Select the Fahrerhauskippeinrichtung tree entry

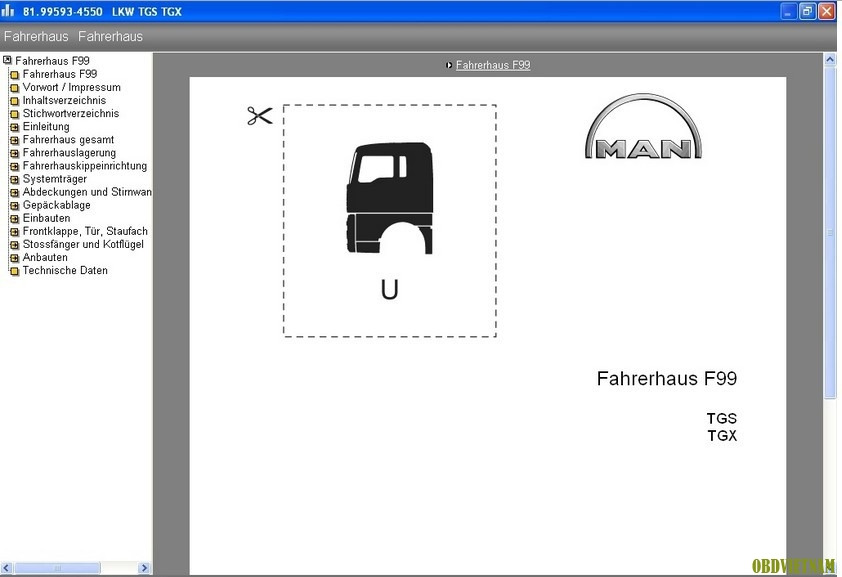(85, 166)
